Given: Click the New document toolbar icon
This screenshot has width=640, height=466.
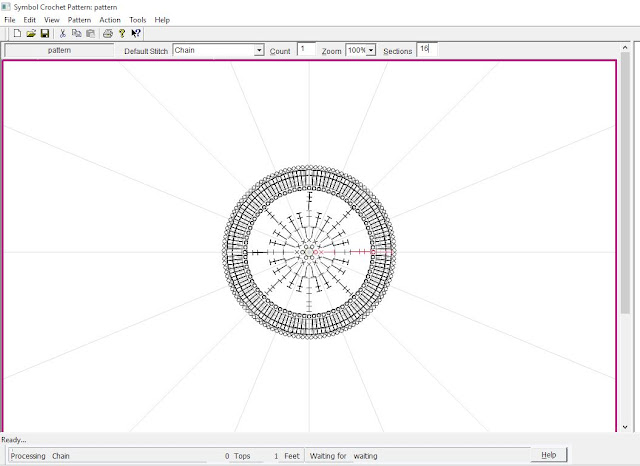Looking at the screenshot, I should click(x=17, y=33).
